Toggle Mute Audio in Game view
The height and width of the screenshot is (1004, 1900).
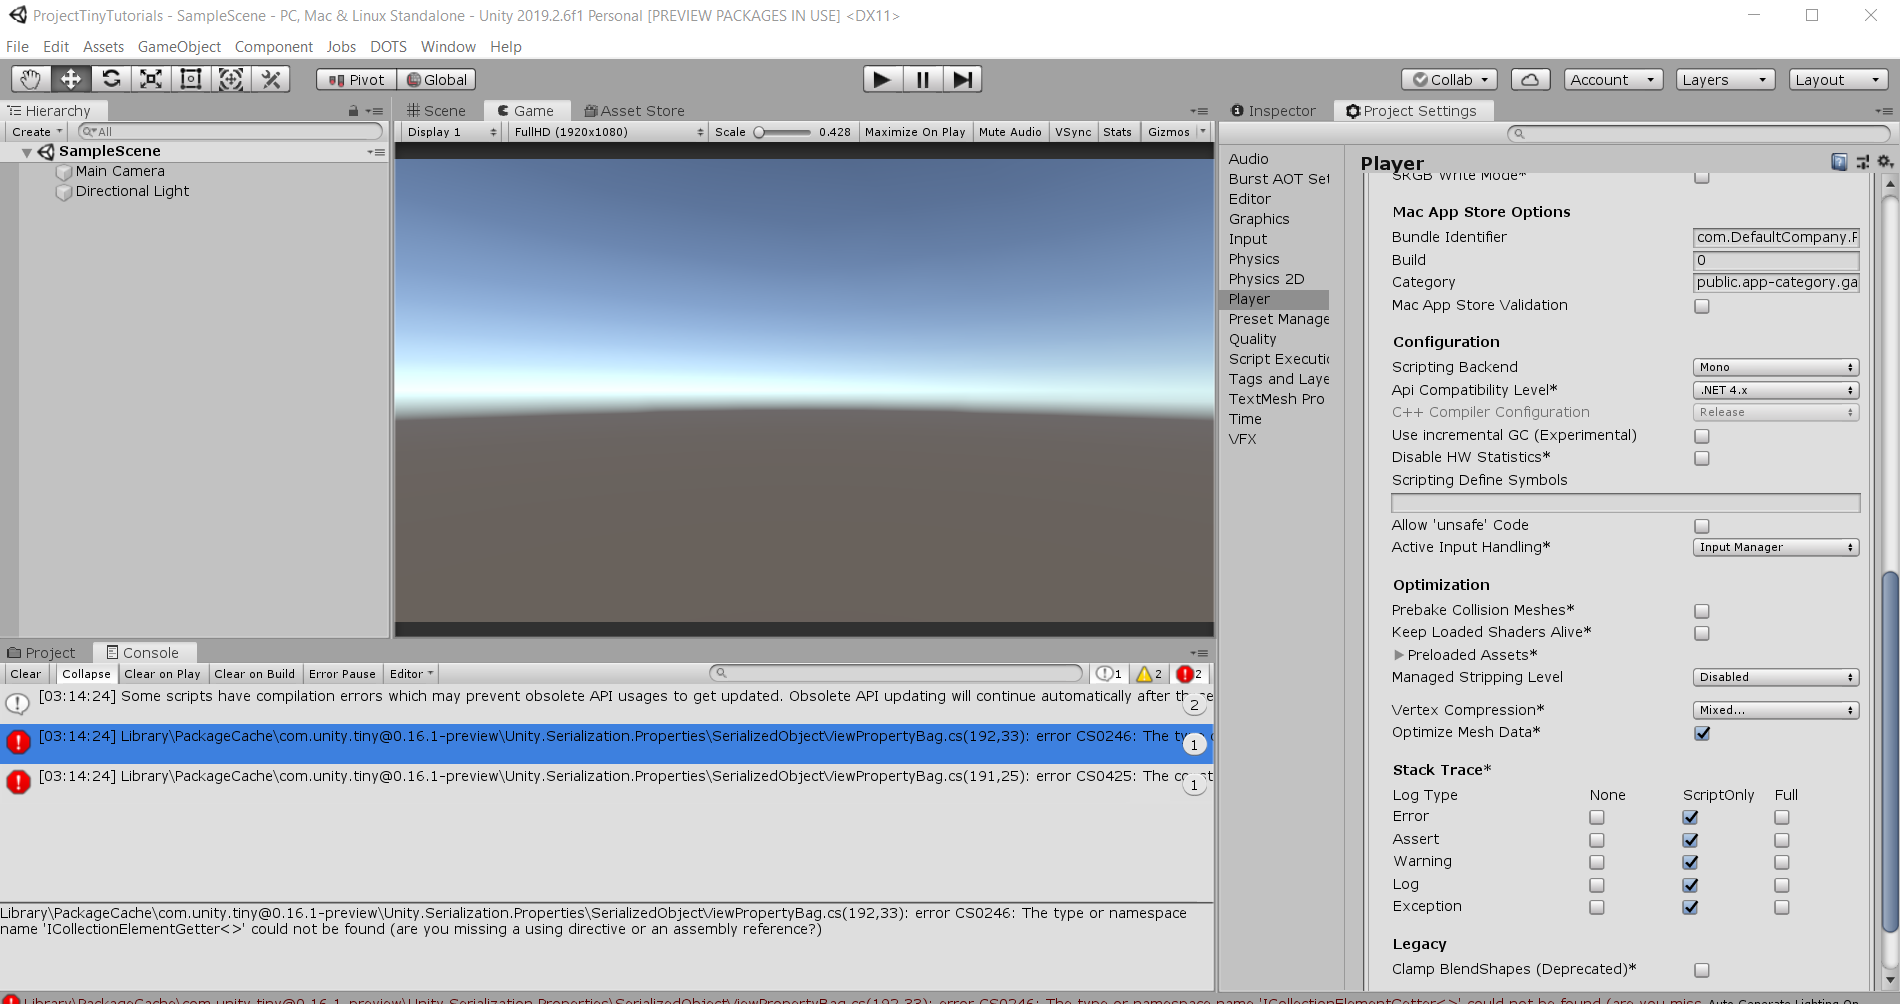(x=1010, y=132)
